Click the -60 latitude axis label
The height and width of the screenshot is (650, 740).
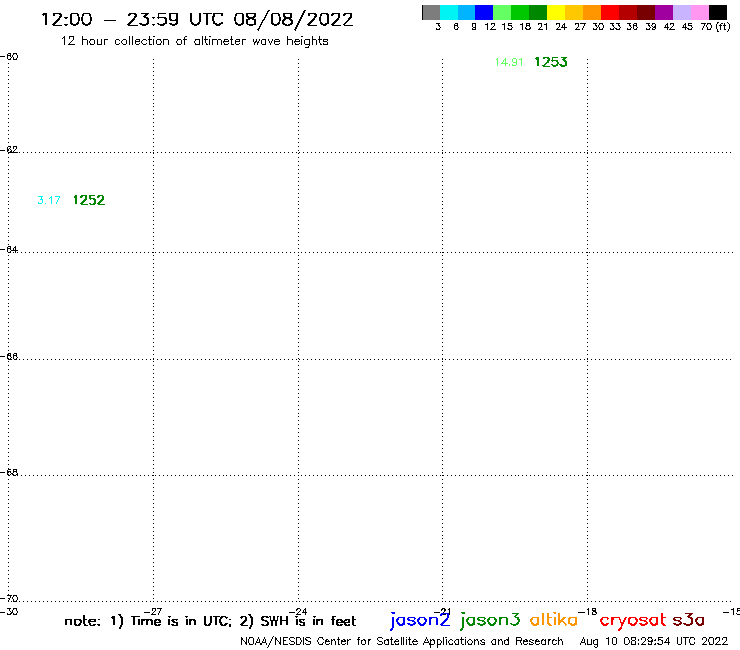[9, 57]
